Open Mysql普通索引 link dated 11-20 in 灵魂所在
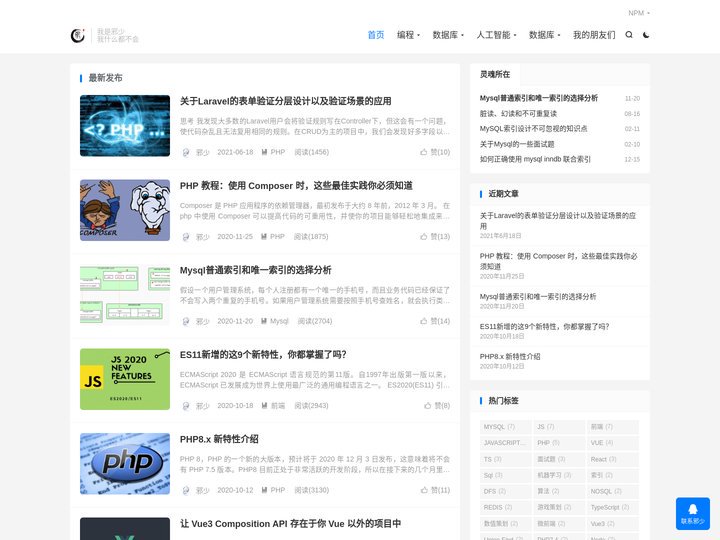Viewport: 720px width, 540px height. tap(539, 98)
